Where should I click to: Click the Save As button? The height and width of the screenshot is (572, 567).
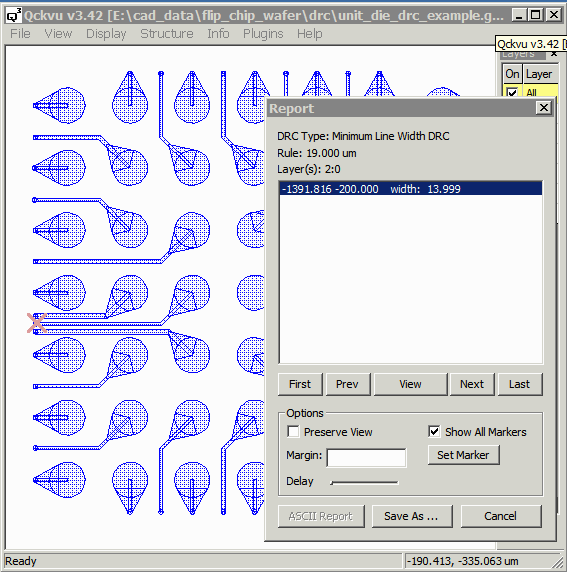412,516
